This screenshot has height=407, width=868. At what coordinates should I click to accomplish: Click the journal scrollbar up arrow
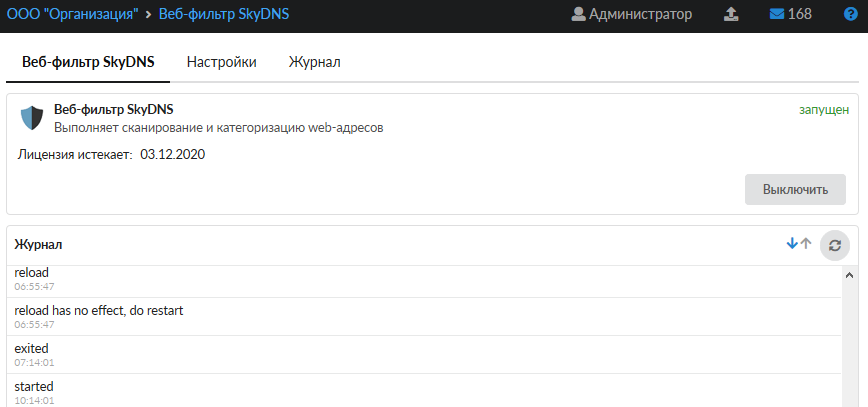(849, 275)
